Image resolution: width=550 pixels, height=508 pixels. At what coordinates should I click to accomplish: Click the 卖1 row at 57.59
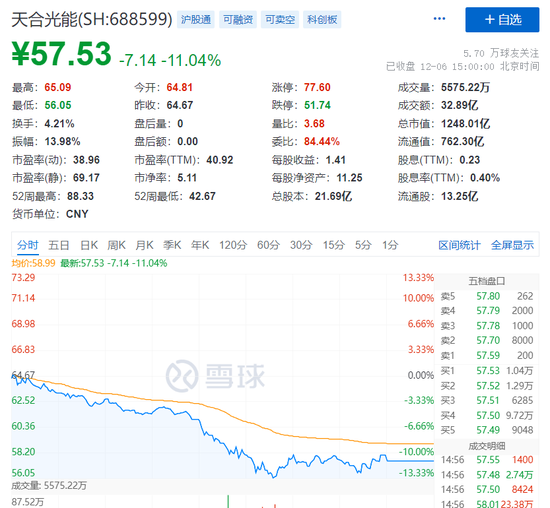(x=487, y=355)
